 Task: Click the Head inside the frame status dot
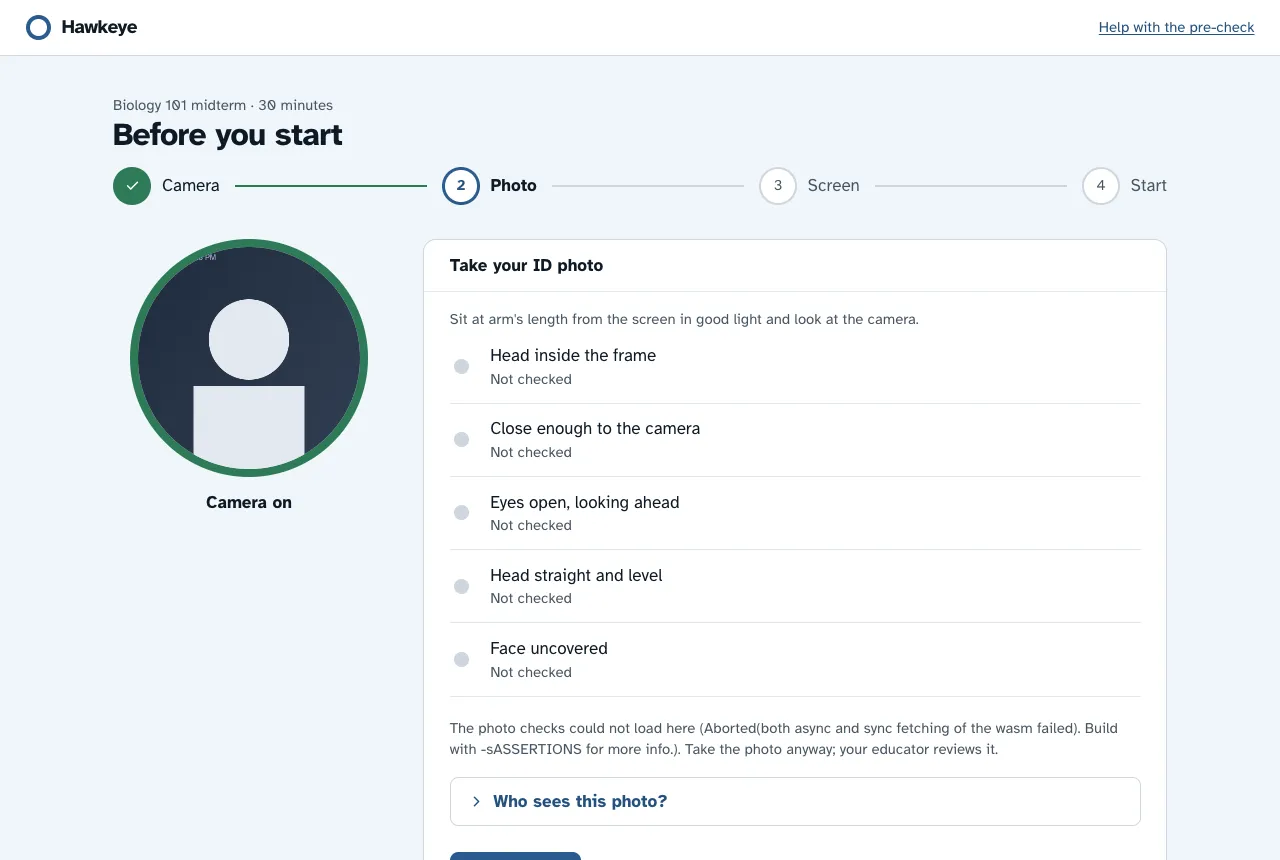(x=461, y=367)
